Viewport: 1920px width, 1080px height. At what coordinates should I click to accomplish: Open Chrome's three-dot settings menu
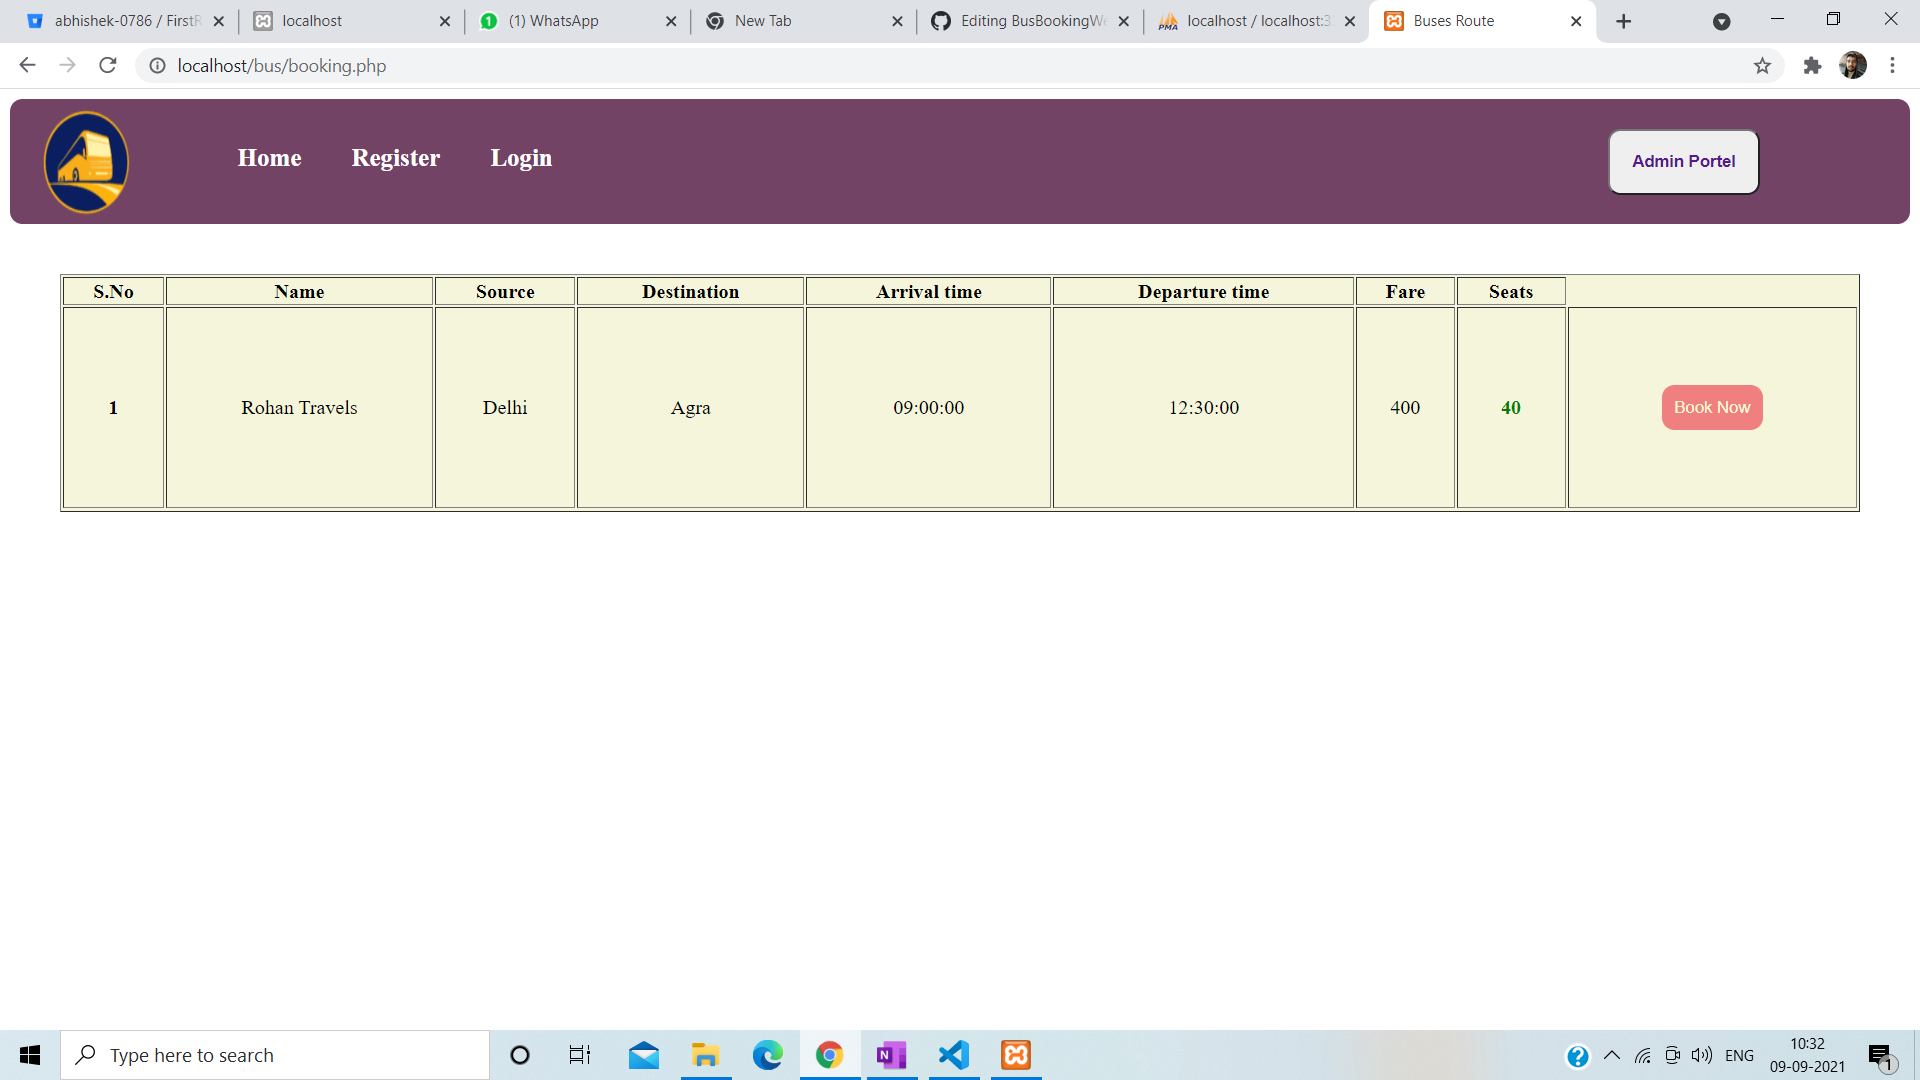coord(1892,66)
